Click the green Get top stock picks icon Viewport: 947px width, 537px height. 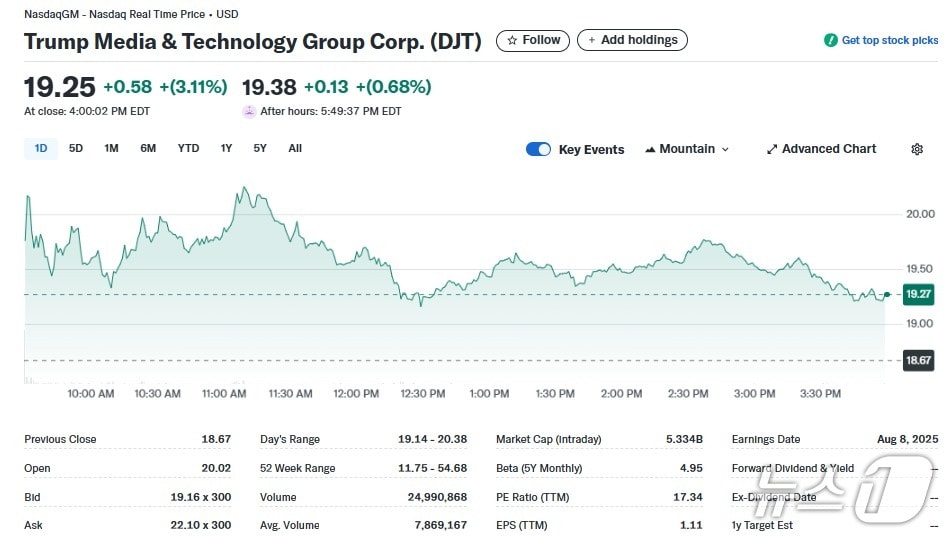pos(830,41)
